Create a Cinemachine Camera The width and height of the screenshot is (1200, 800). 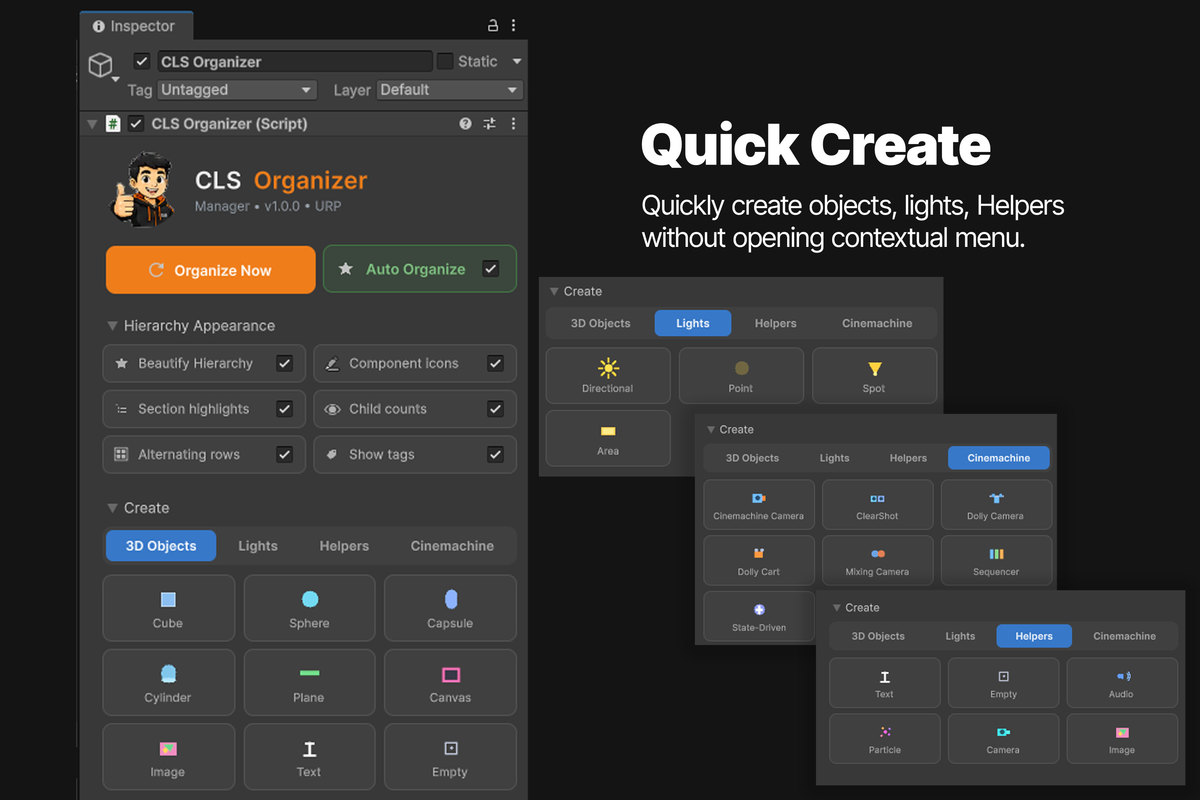(759, 504)
